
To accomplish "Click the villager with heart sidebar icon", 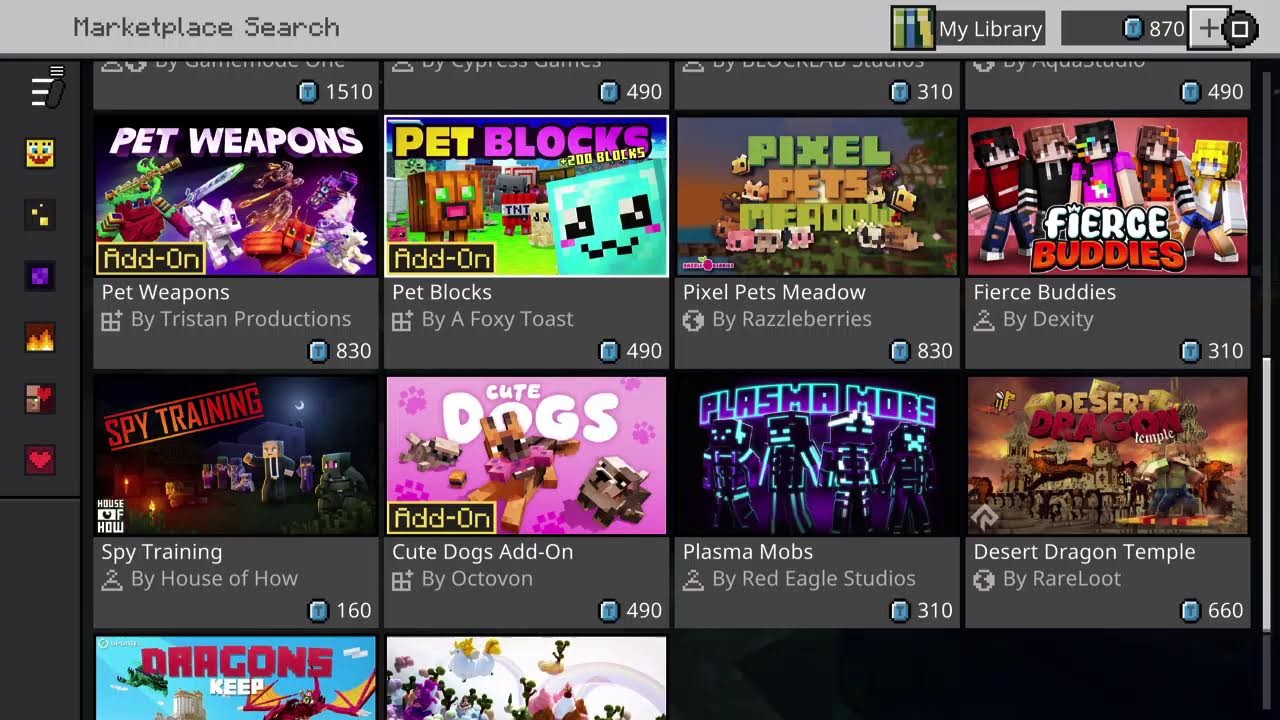I will [x=40, y=399].
